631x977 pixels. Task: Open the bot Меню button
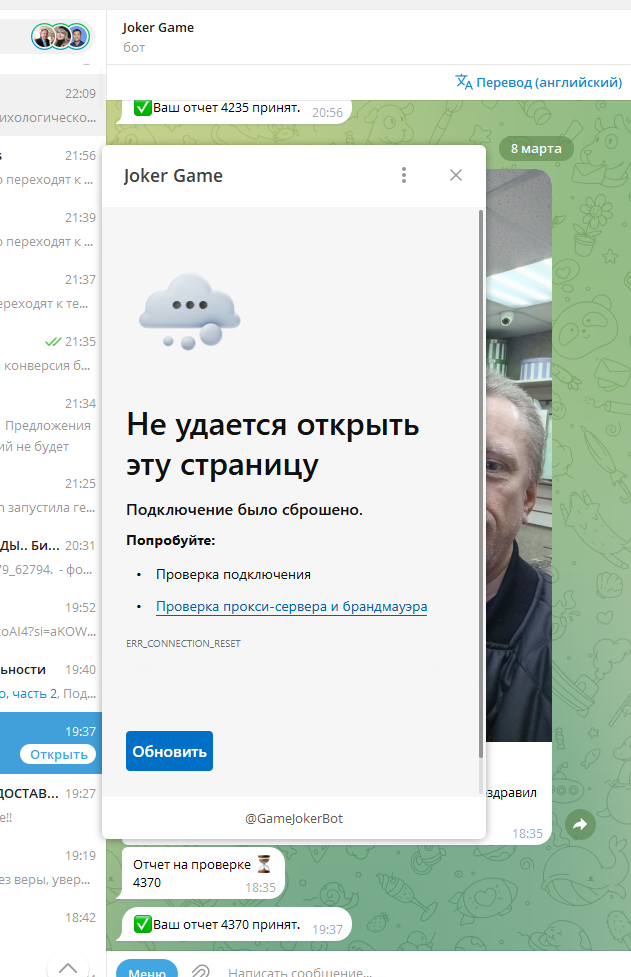147,970
